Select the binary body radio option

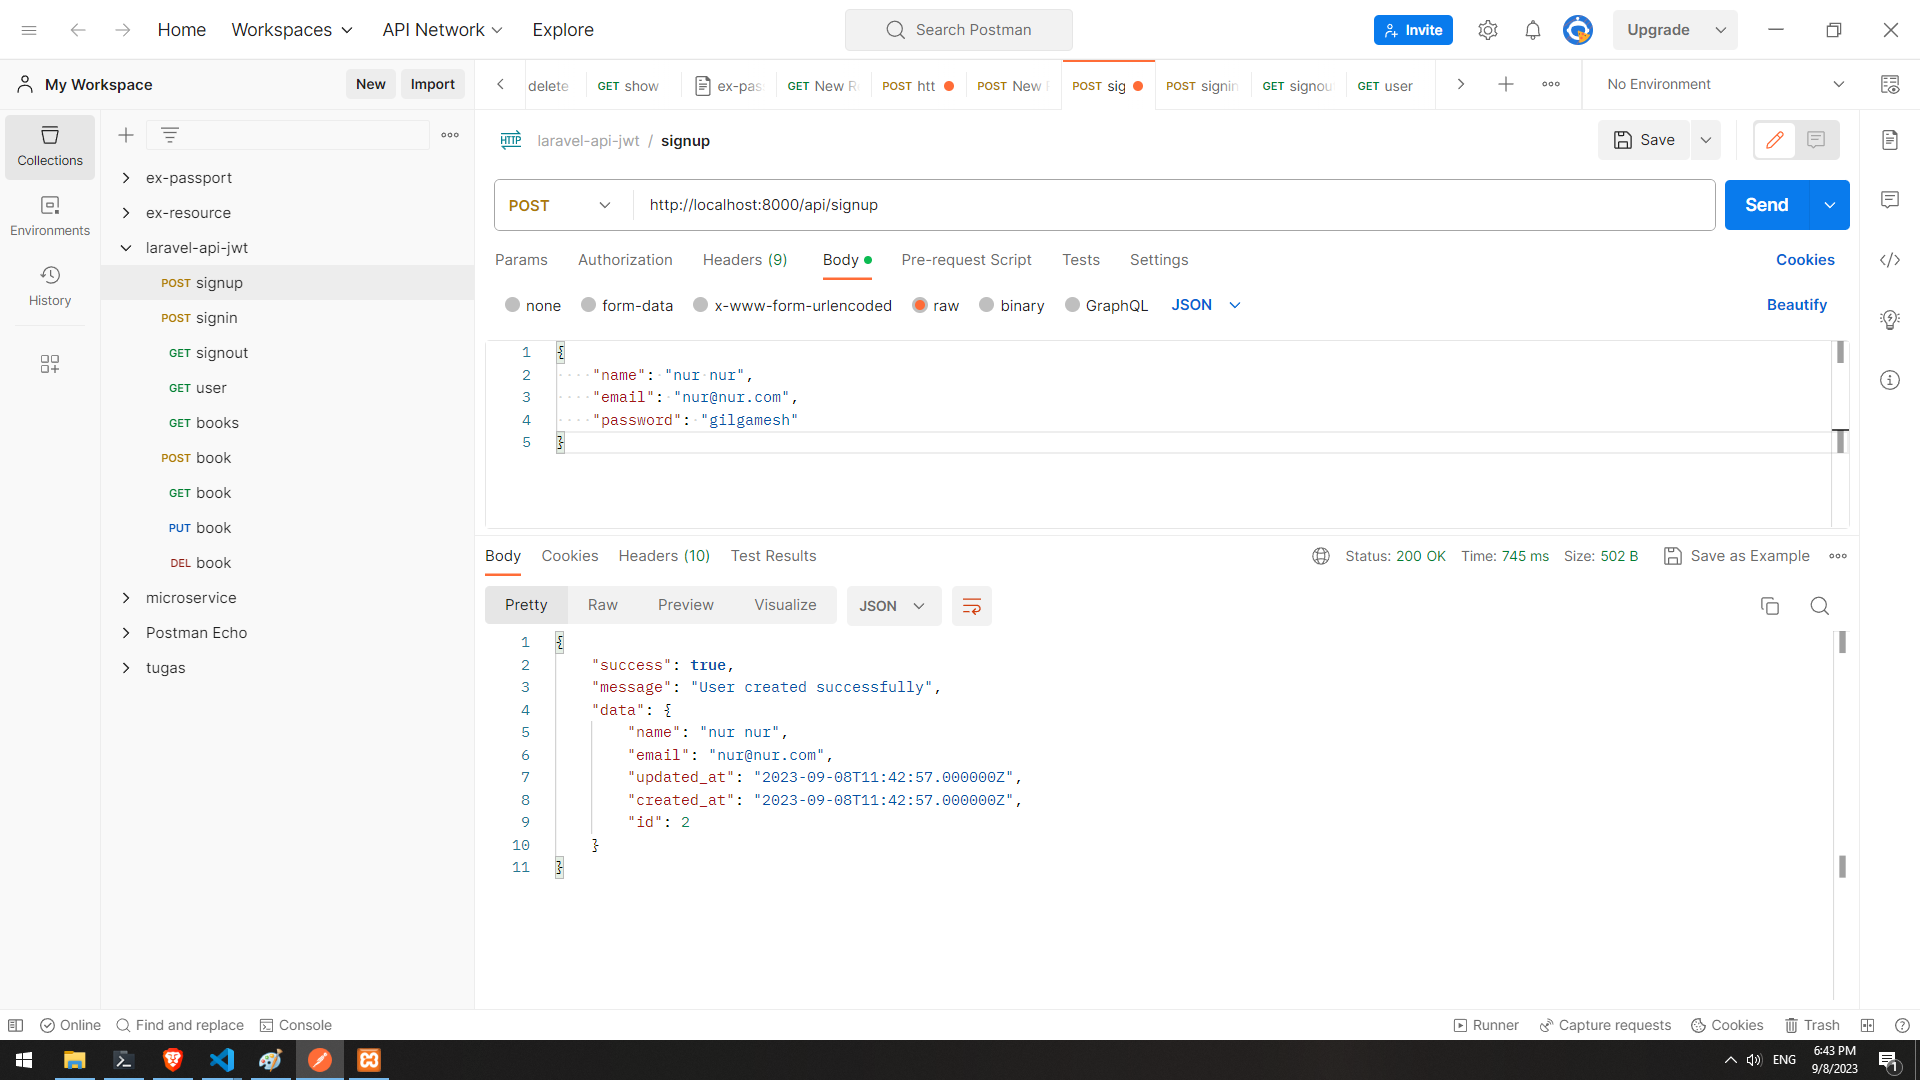pos(987,305)
